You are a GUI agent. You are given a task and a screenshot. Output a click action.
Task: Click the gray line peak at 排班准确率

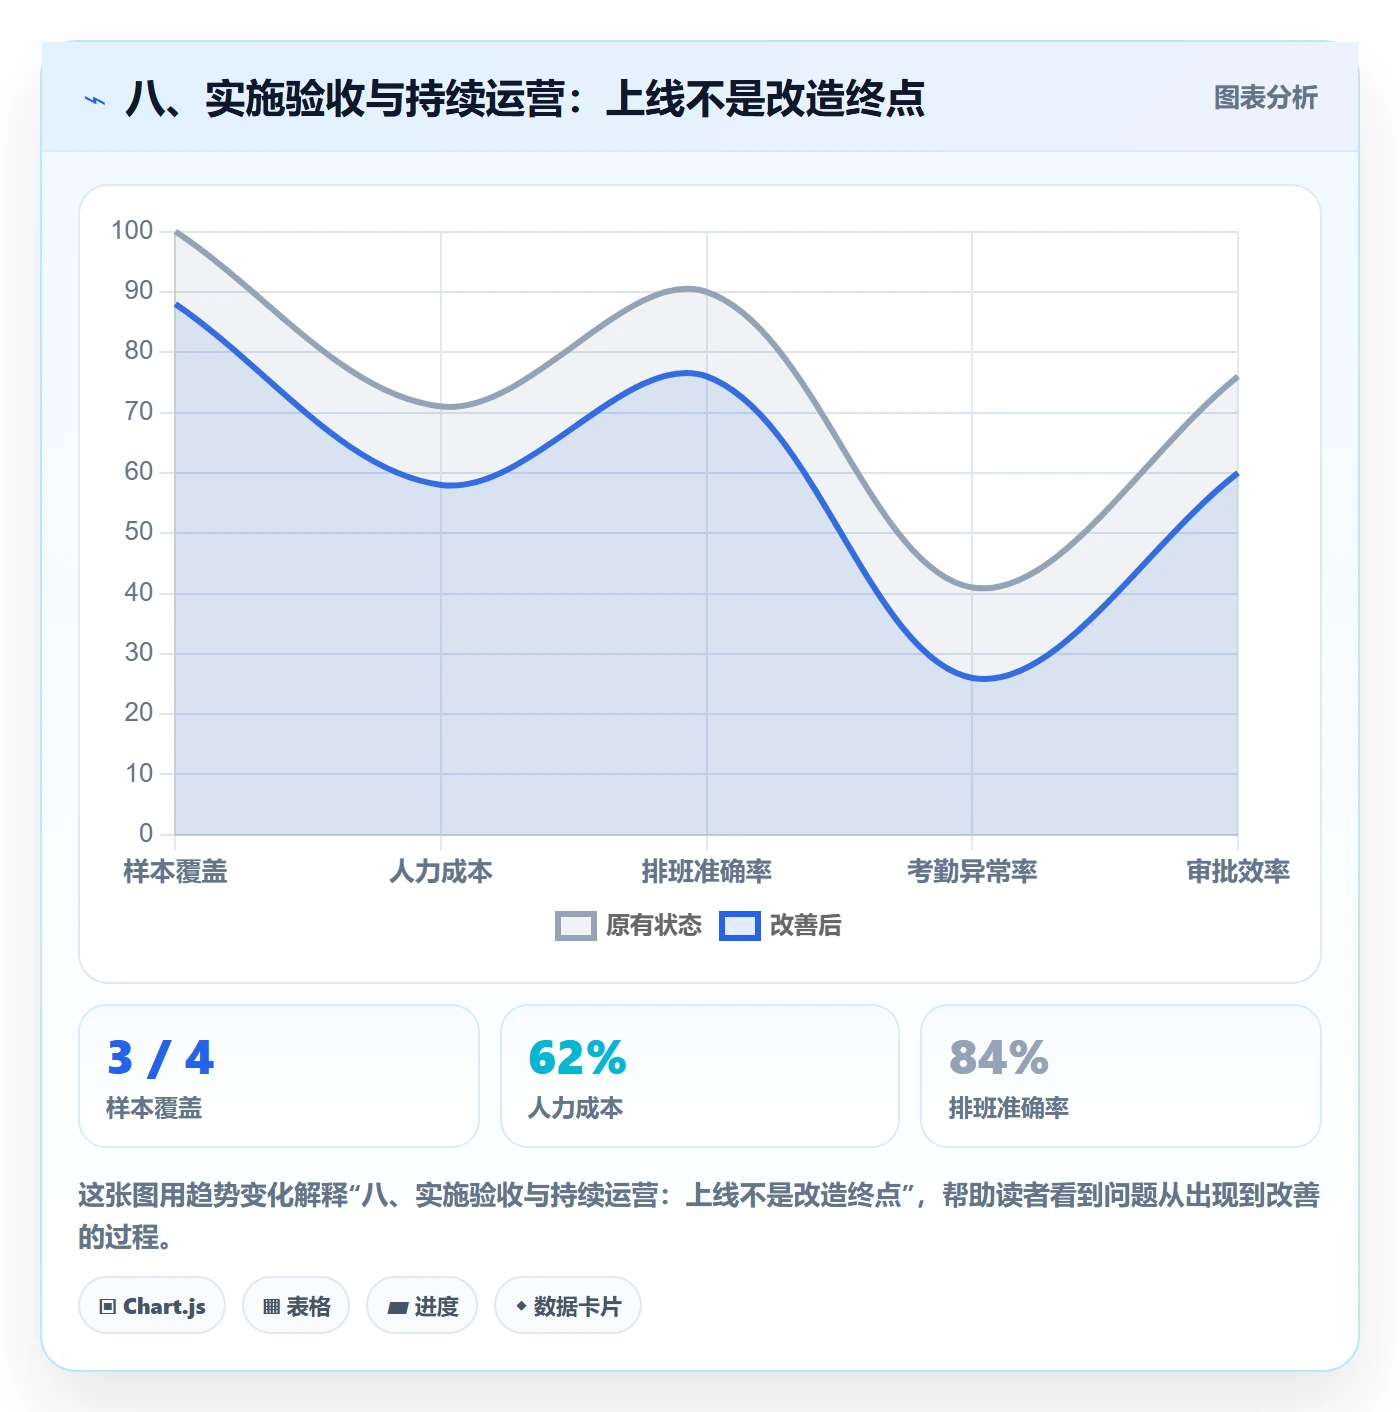707,292
